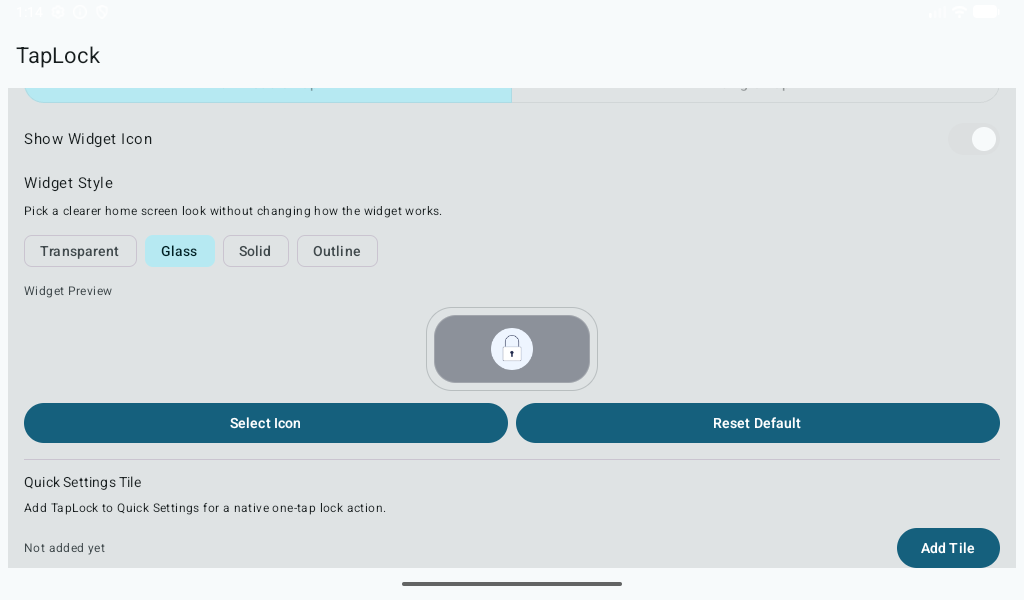Click the 'Widget Style' heading
Viewport: 1024px width, 600px height.
coord(69,183)
